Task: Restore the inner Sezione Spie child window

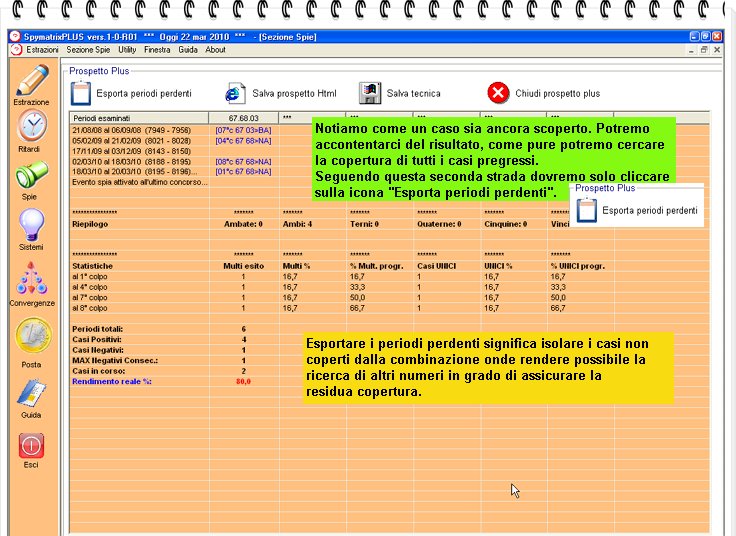Action: pos(704,50)
